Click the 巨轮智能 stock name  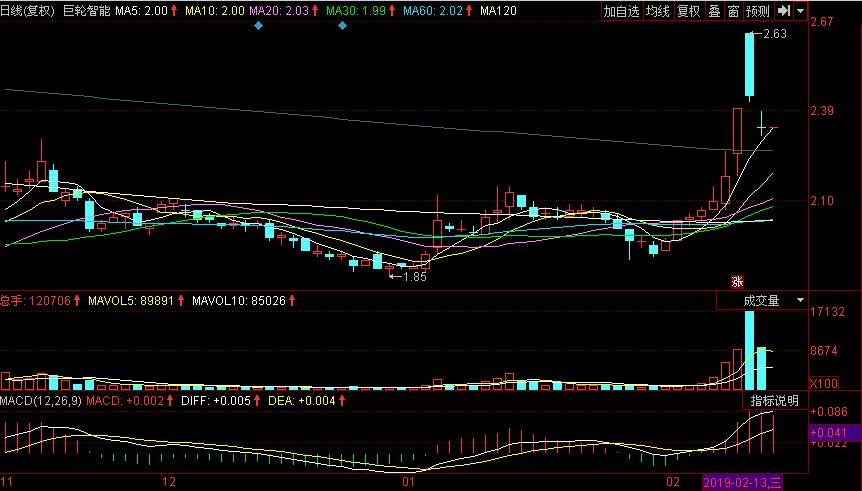coord(86,10)
